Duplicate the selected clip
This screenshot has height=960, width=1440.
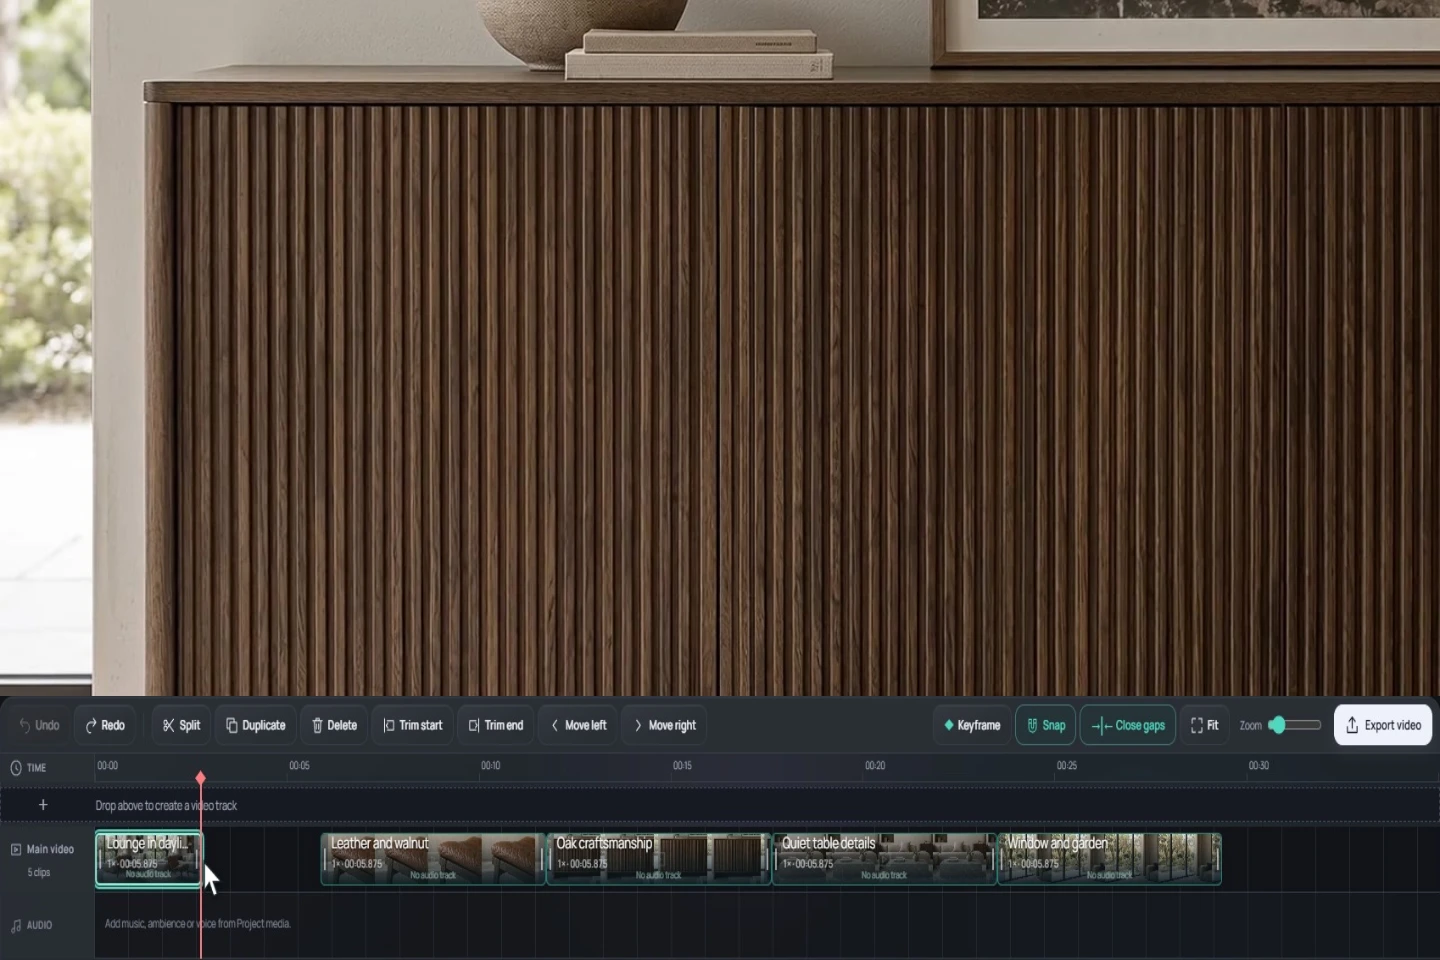point(256,725)
